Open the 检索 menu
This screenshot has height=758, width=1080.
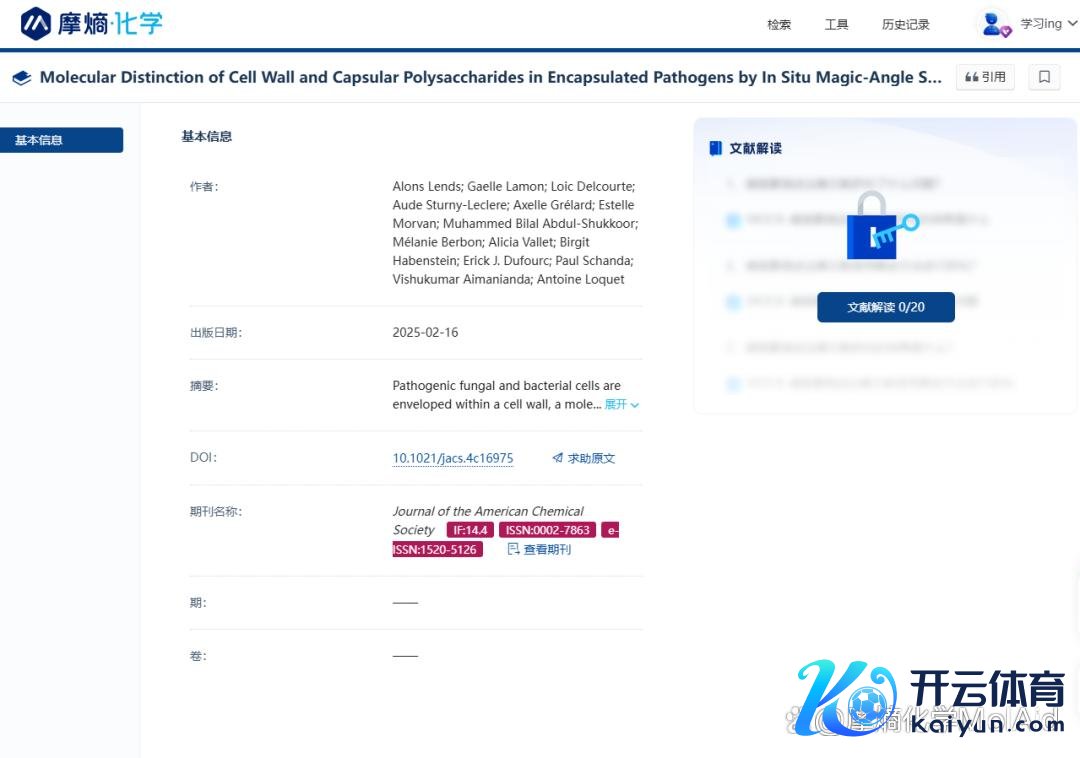tap(779, 25)
